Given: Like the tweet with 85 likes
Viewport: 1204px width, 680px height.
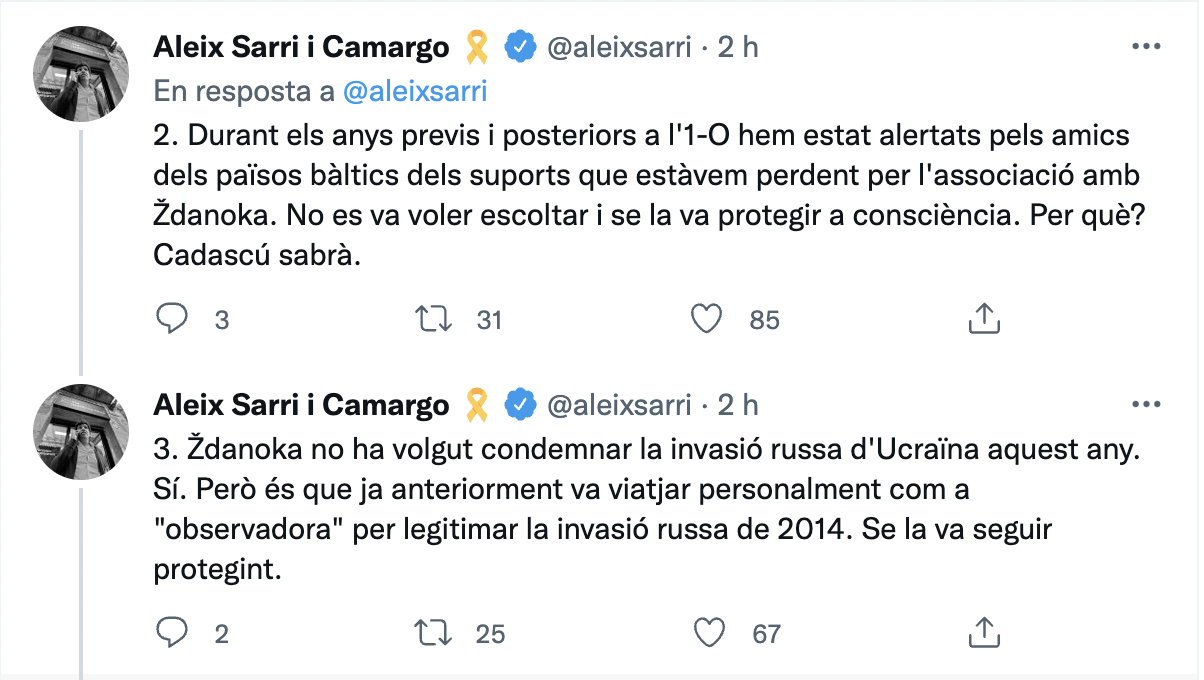Looking at the screenshot, I should (707, 319).
